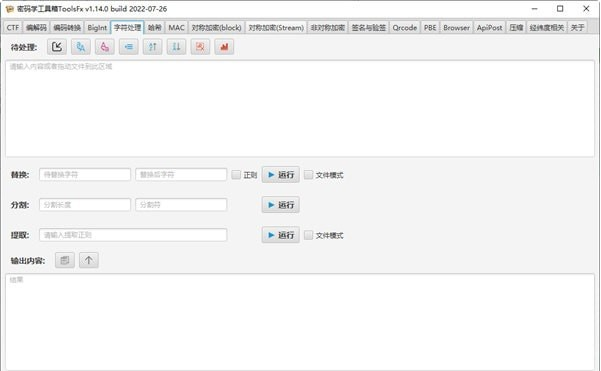Maximize the ToolsFx window

point(560,9)
